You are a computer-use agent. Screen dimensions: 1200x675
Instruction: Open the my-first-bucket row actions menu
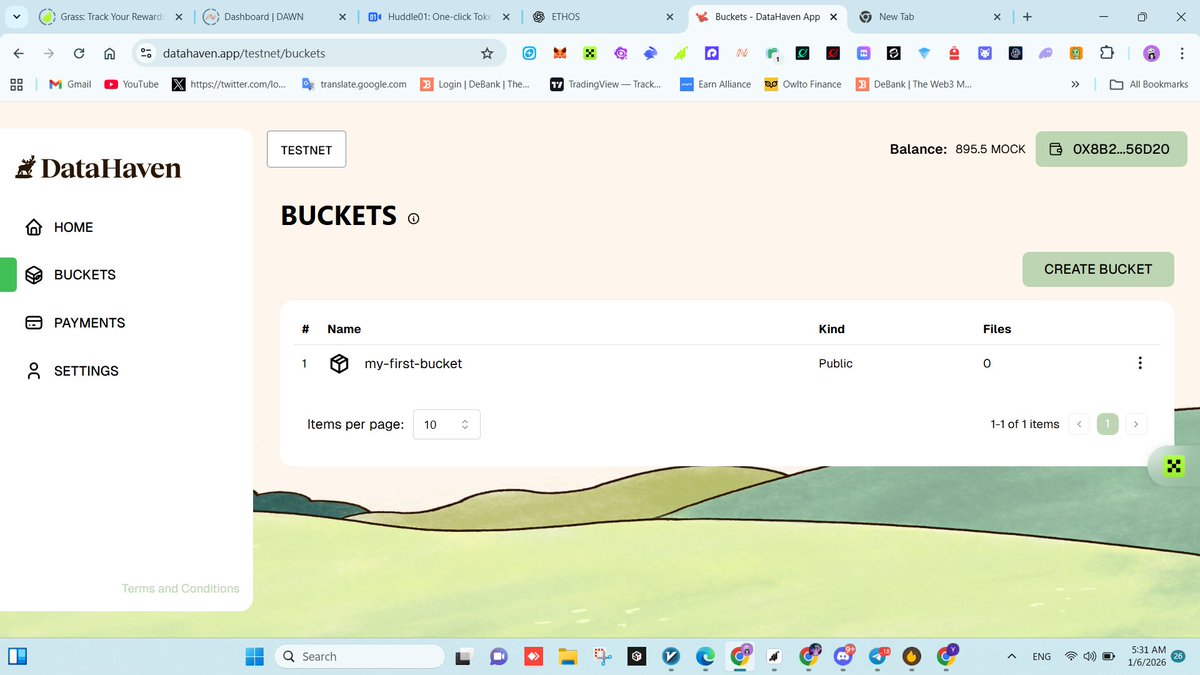coord(1140,363)
